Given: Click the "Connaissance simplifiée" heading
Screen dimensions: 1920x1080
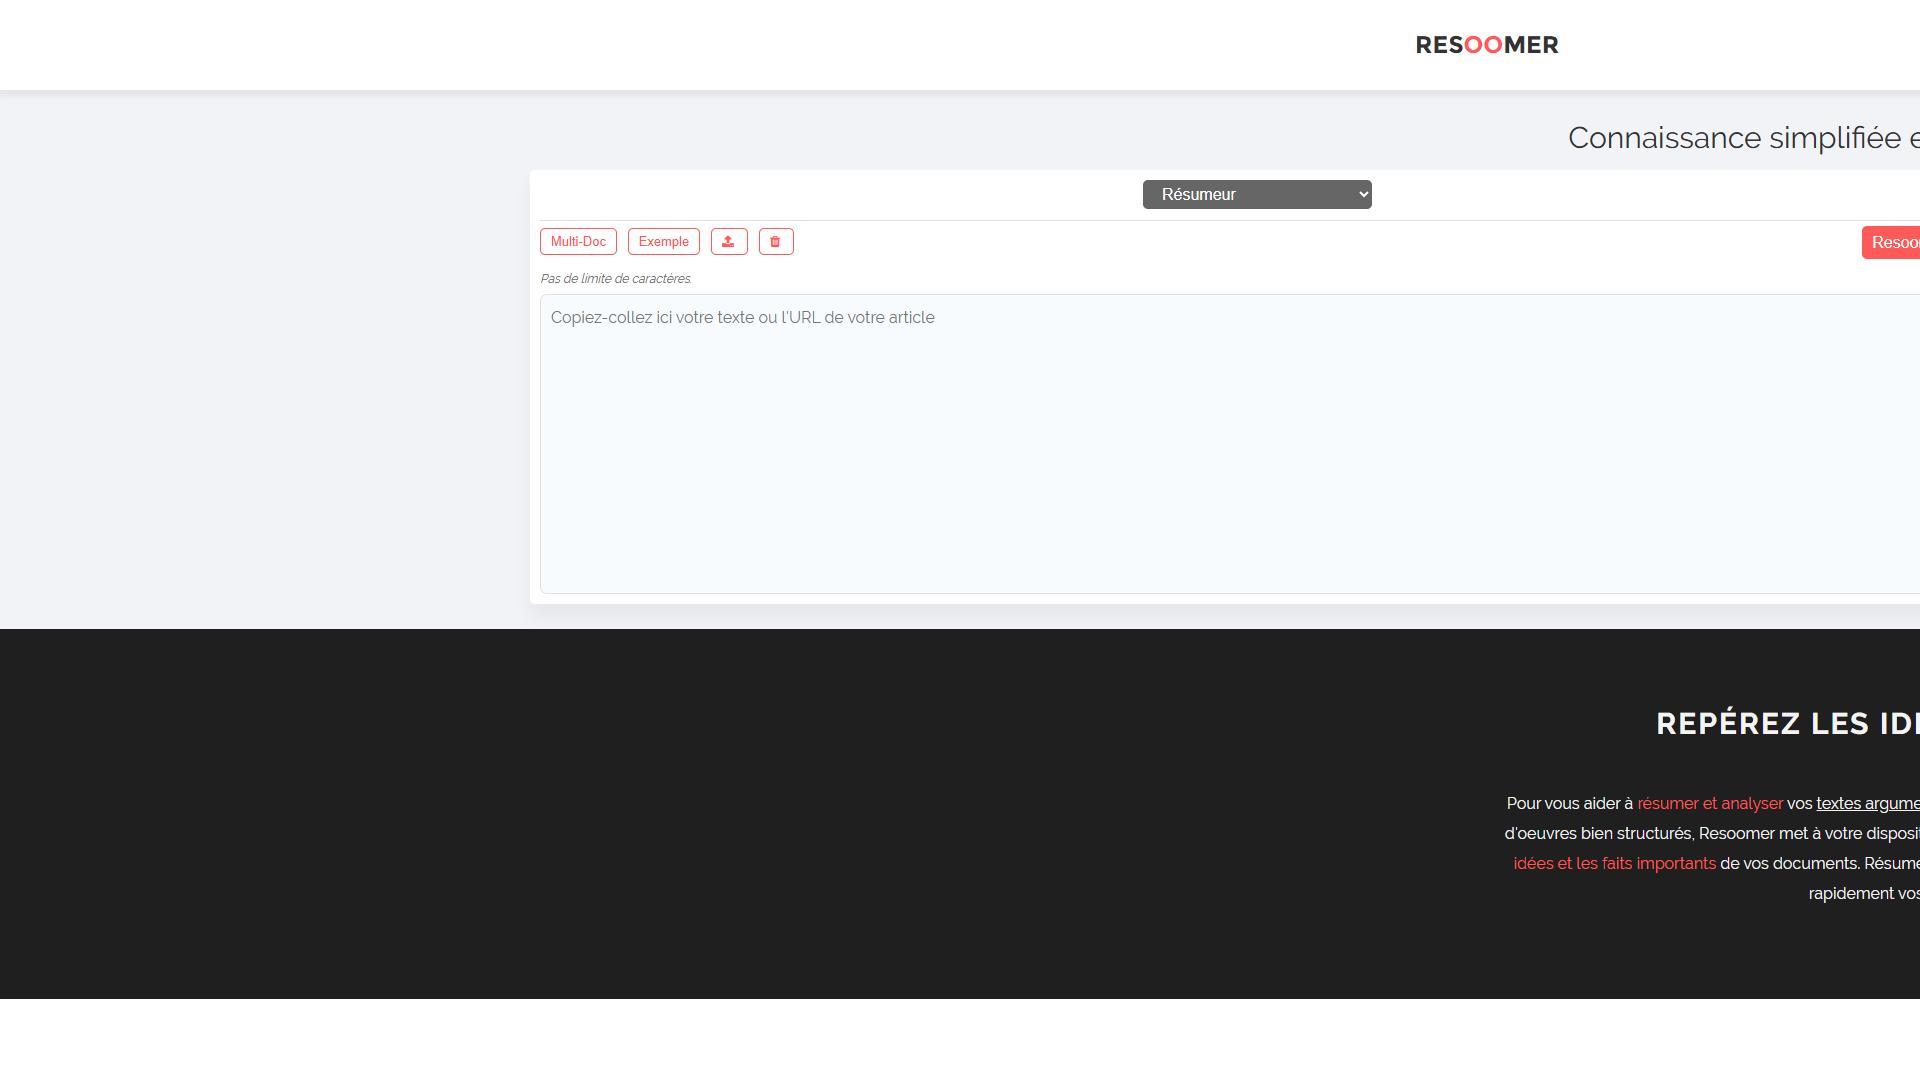Looking at the screenshot, I should tap(1744, 138).
